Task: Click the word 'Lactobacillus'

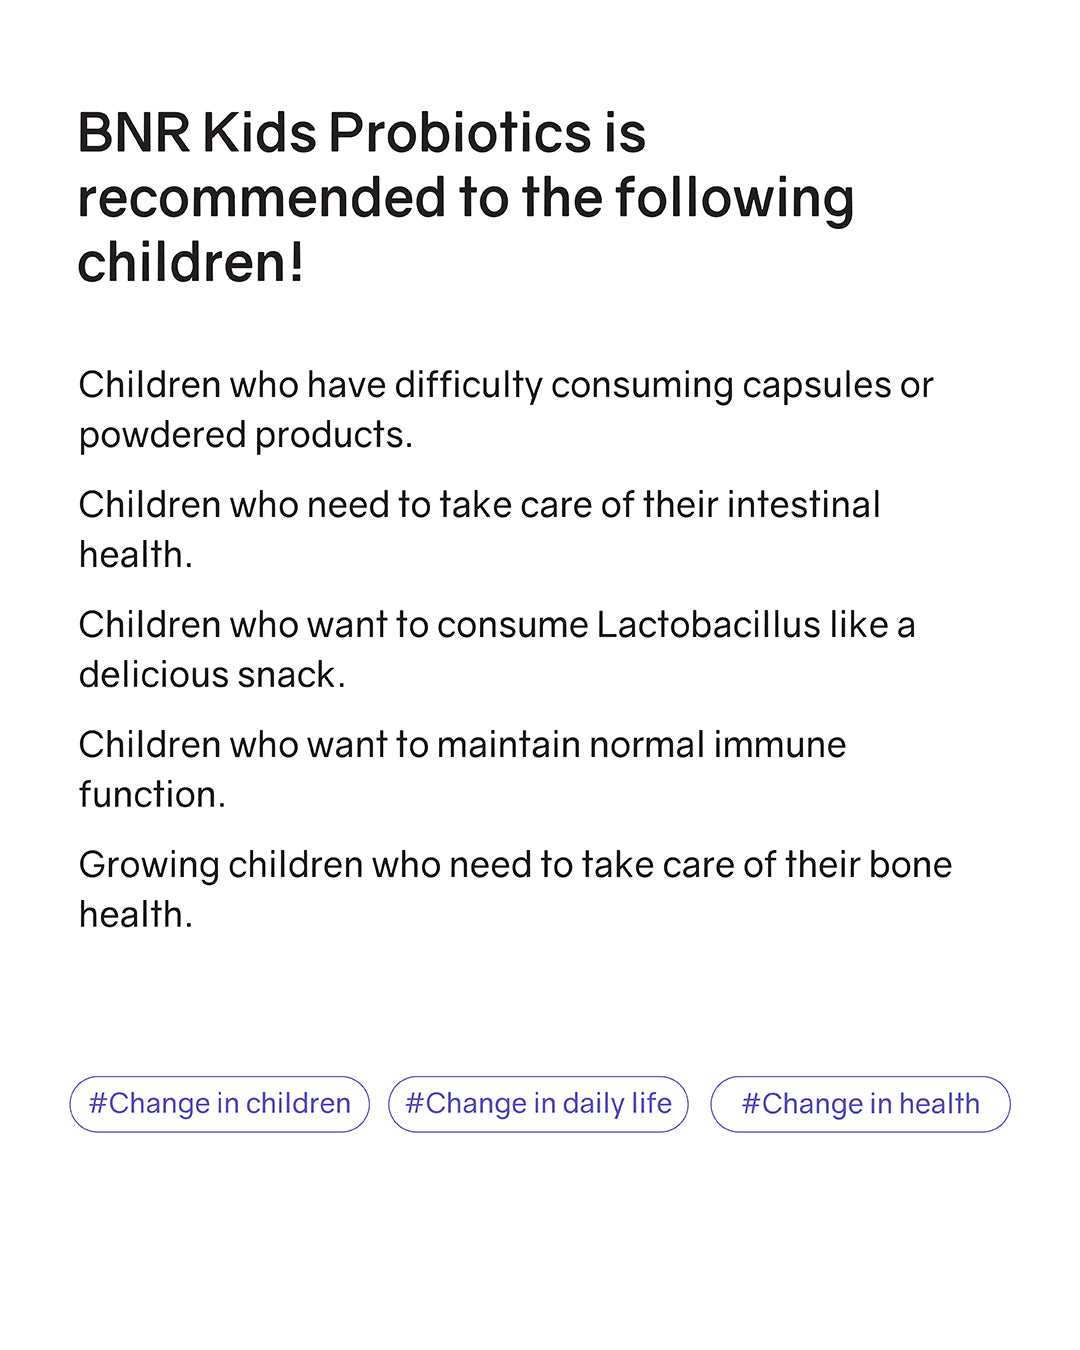Action: coord(708,625)
